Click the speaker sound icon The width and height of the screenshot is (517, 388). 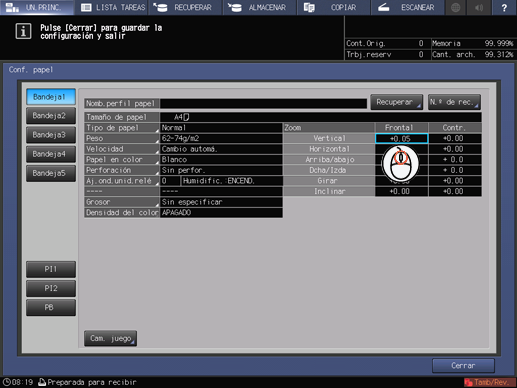[479, 7]
